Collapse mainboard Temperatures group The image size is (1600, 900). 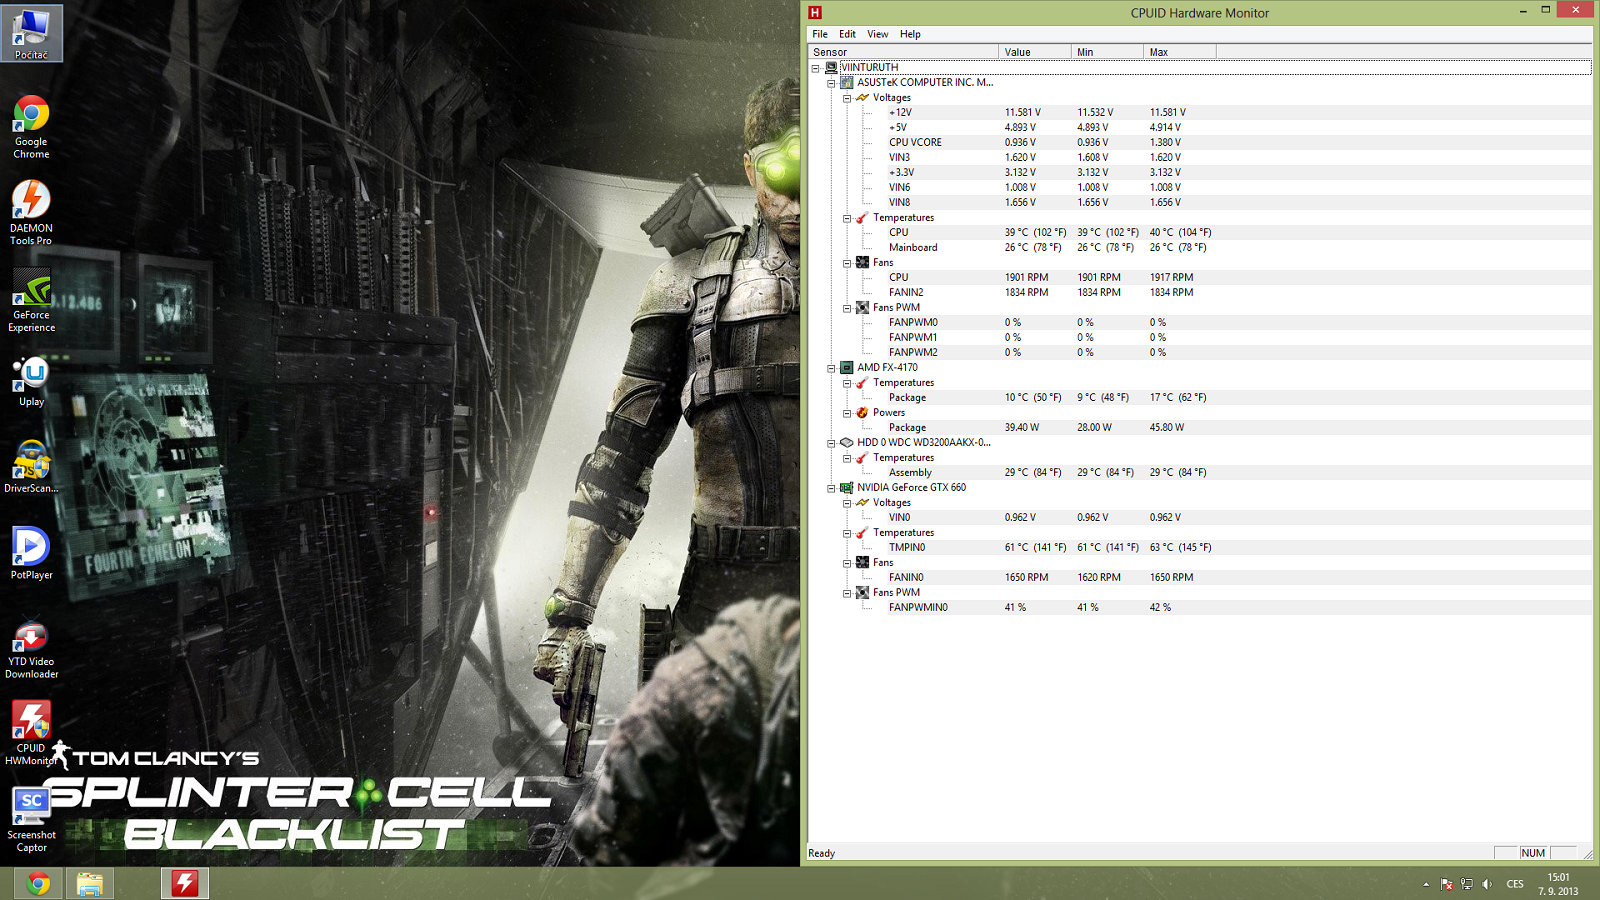coord(847,218)
